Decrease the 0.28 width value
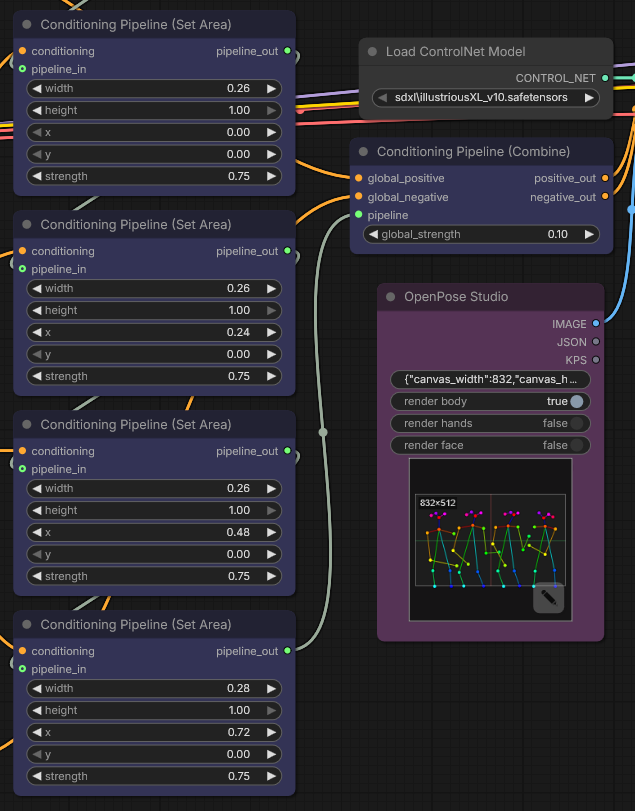The height and width of the screenshot is (811, 635). [x=37, y=688]
